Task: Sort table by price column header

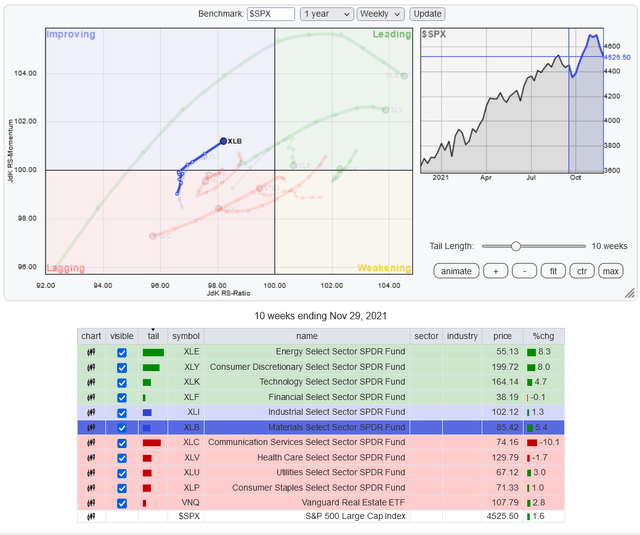Action: point(502,336)
